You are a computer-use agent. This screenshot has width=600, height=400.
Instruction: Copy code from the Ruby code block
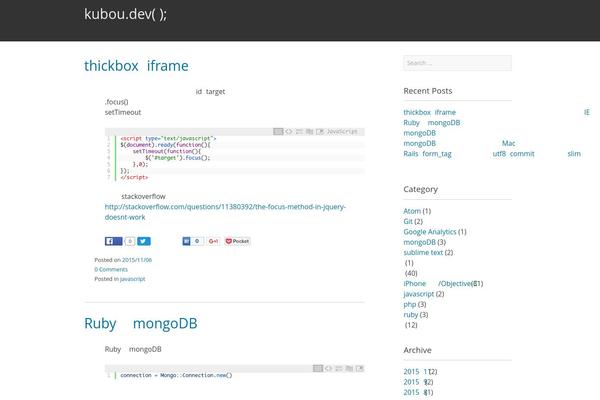point(349,368)
